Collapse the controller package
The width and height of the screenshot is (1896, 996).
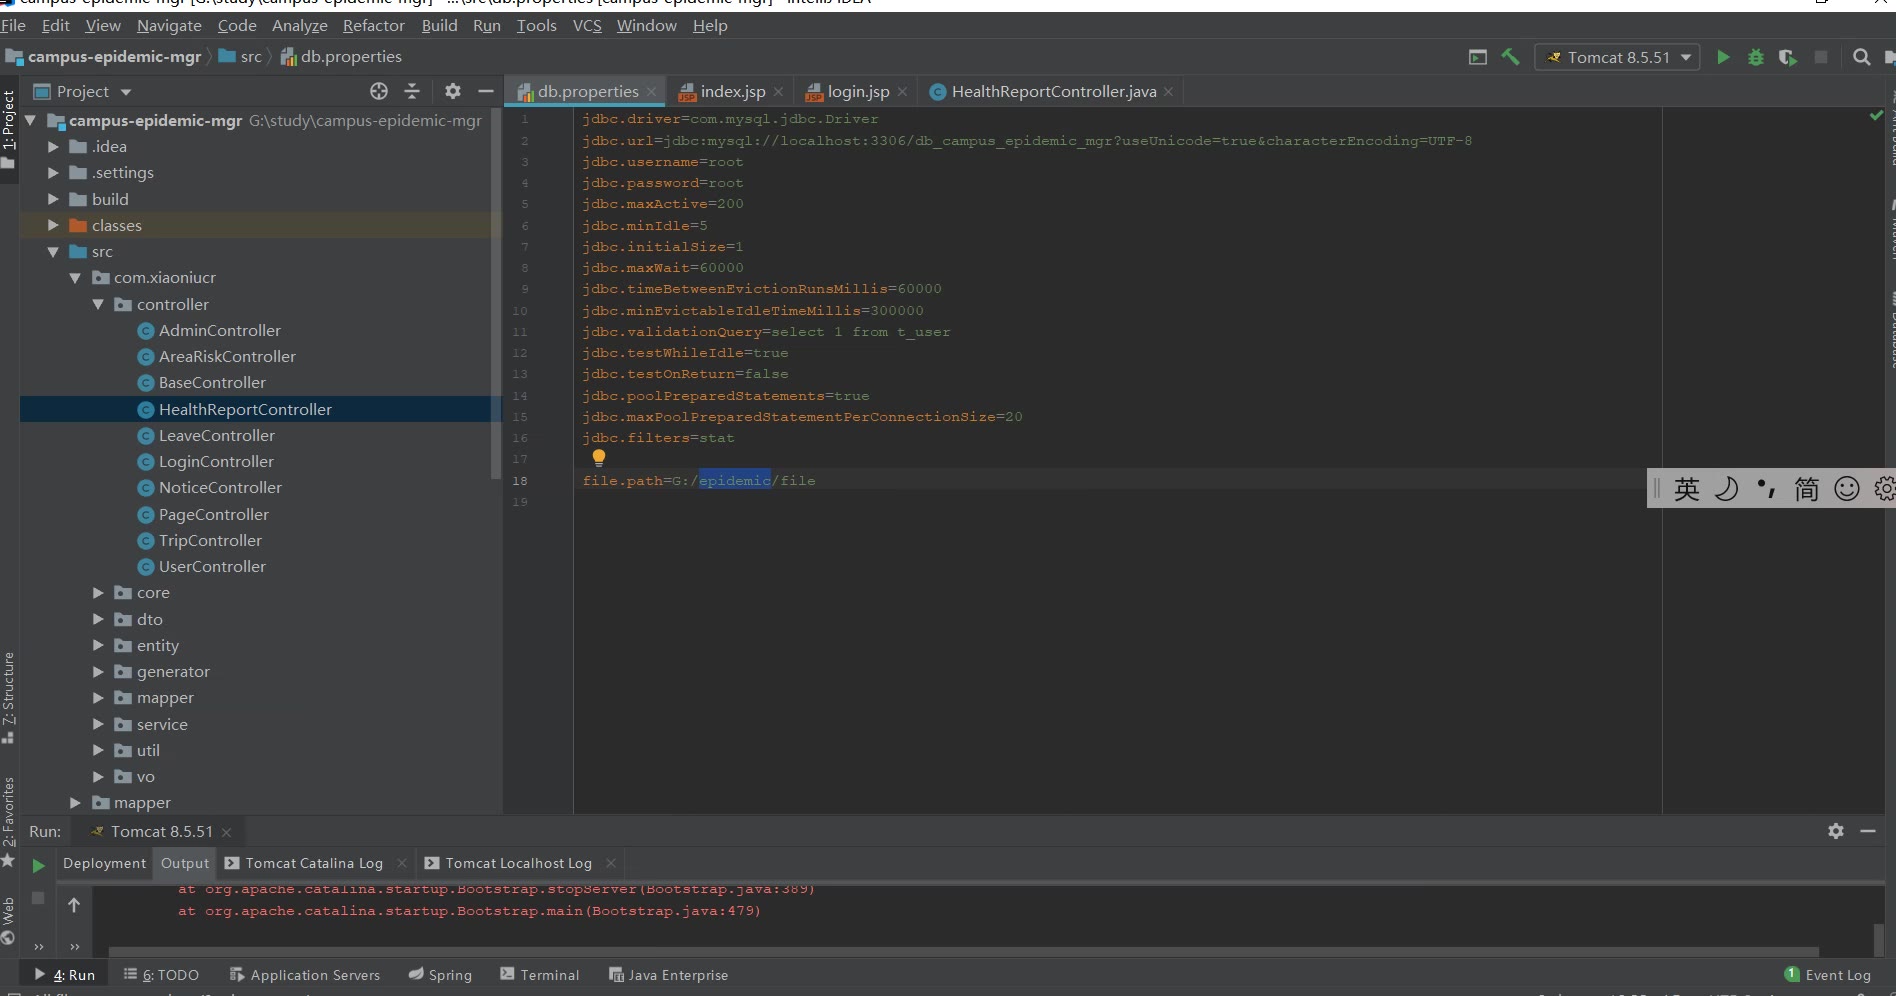pyautogui.click(x=98, y=304)
